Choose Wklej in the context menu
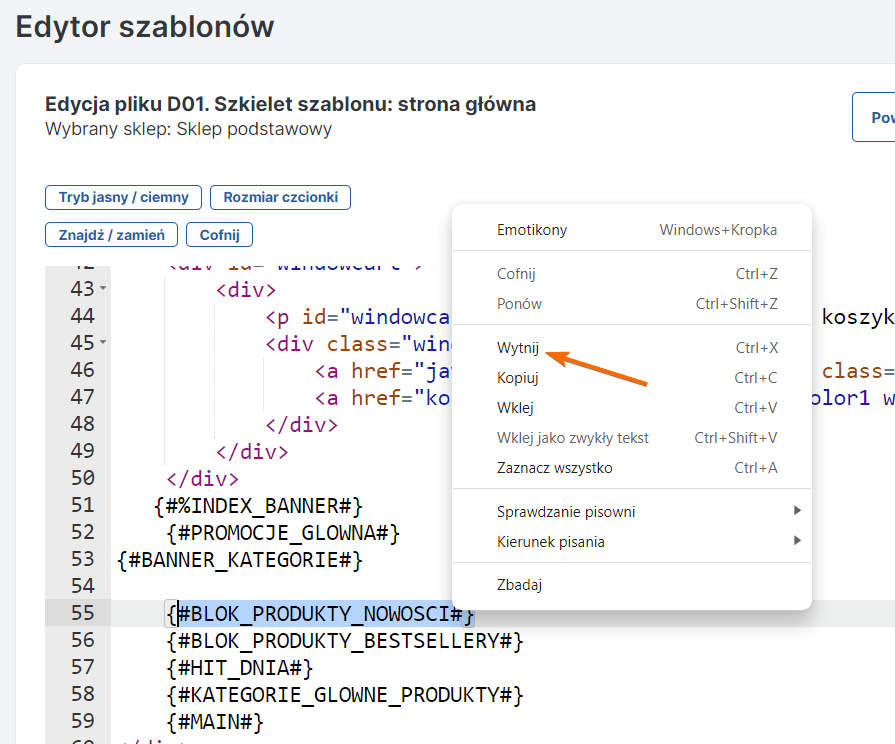Viewport: 895px width, 744px height. 515,408
